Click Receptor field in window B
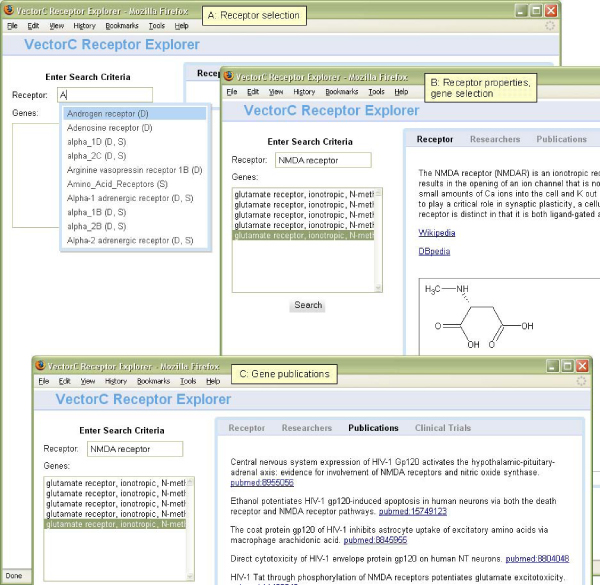This screenshot has width=600, height=585. (x=323, y=160)
